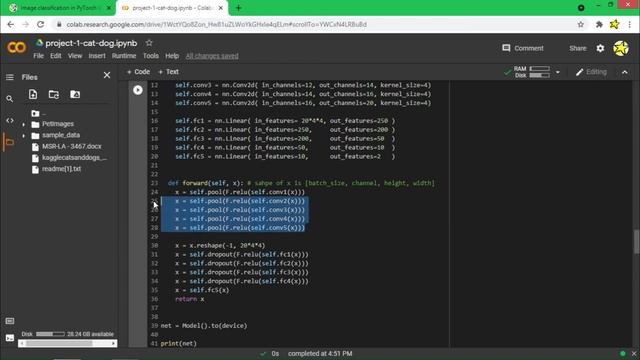Open the Tools menu

[x=151, y=56]
